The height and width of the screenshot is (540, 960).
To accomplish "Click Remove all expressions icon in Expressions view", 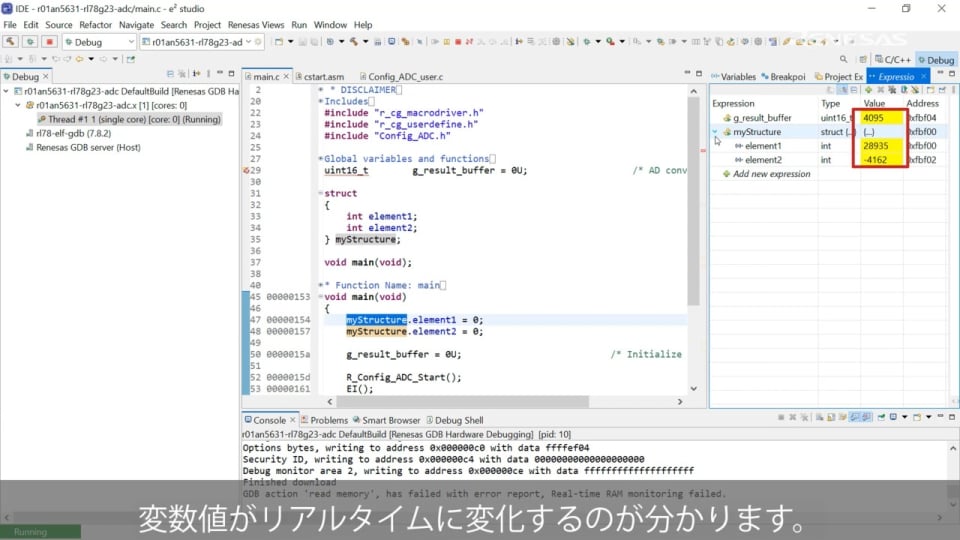I will (x=893, y=91).
